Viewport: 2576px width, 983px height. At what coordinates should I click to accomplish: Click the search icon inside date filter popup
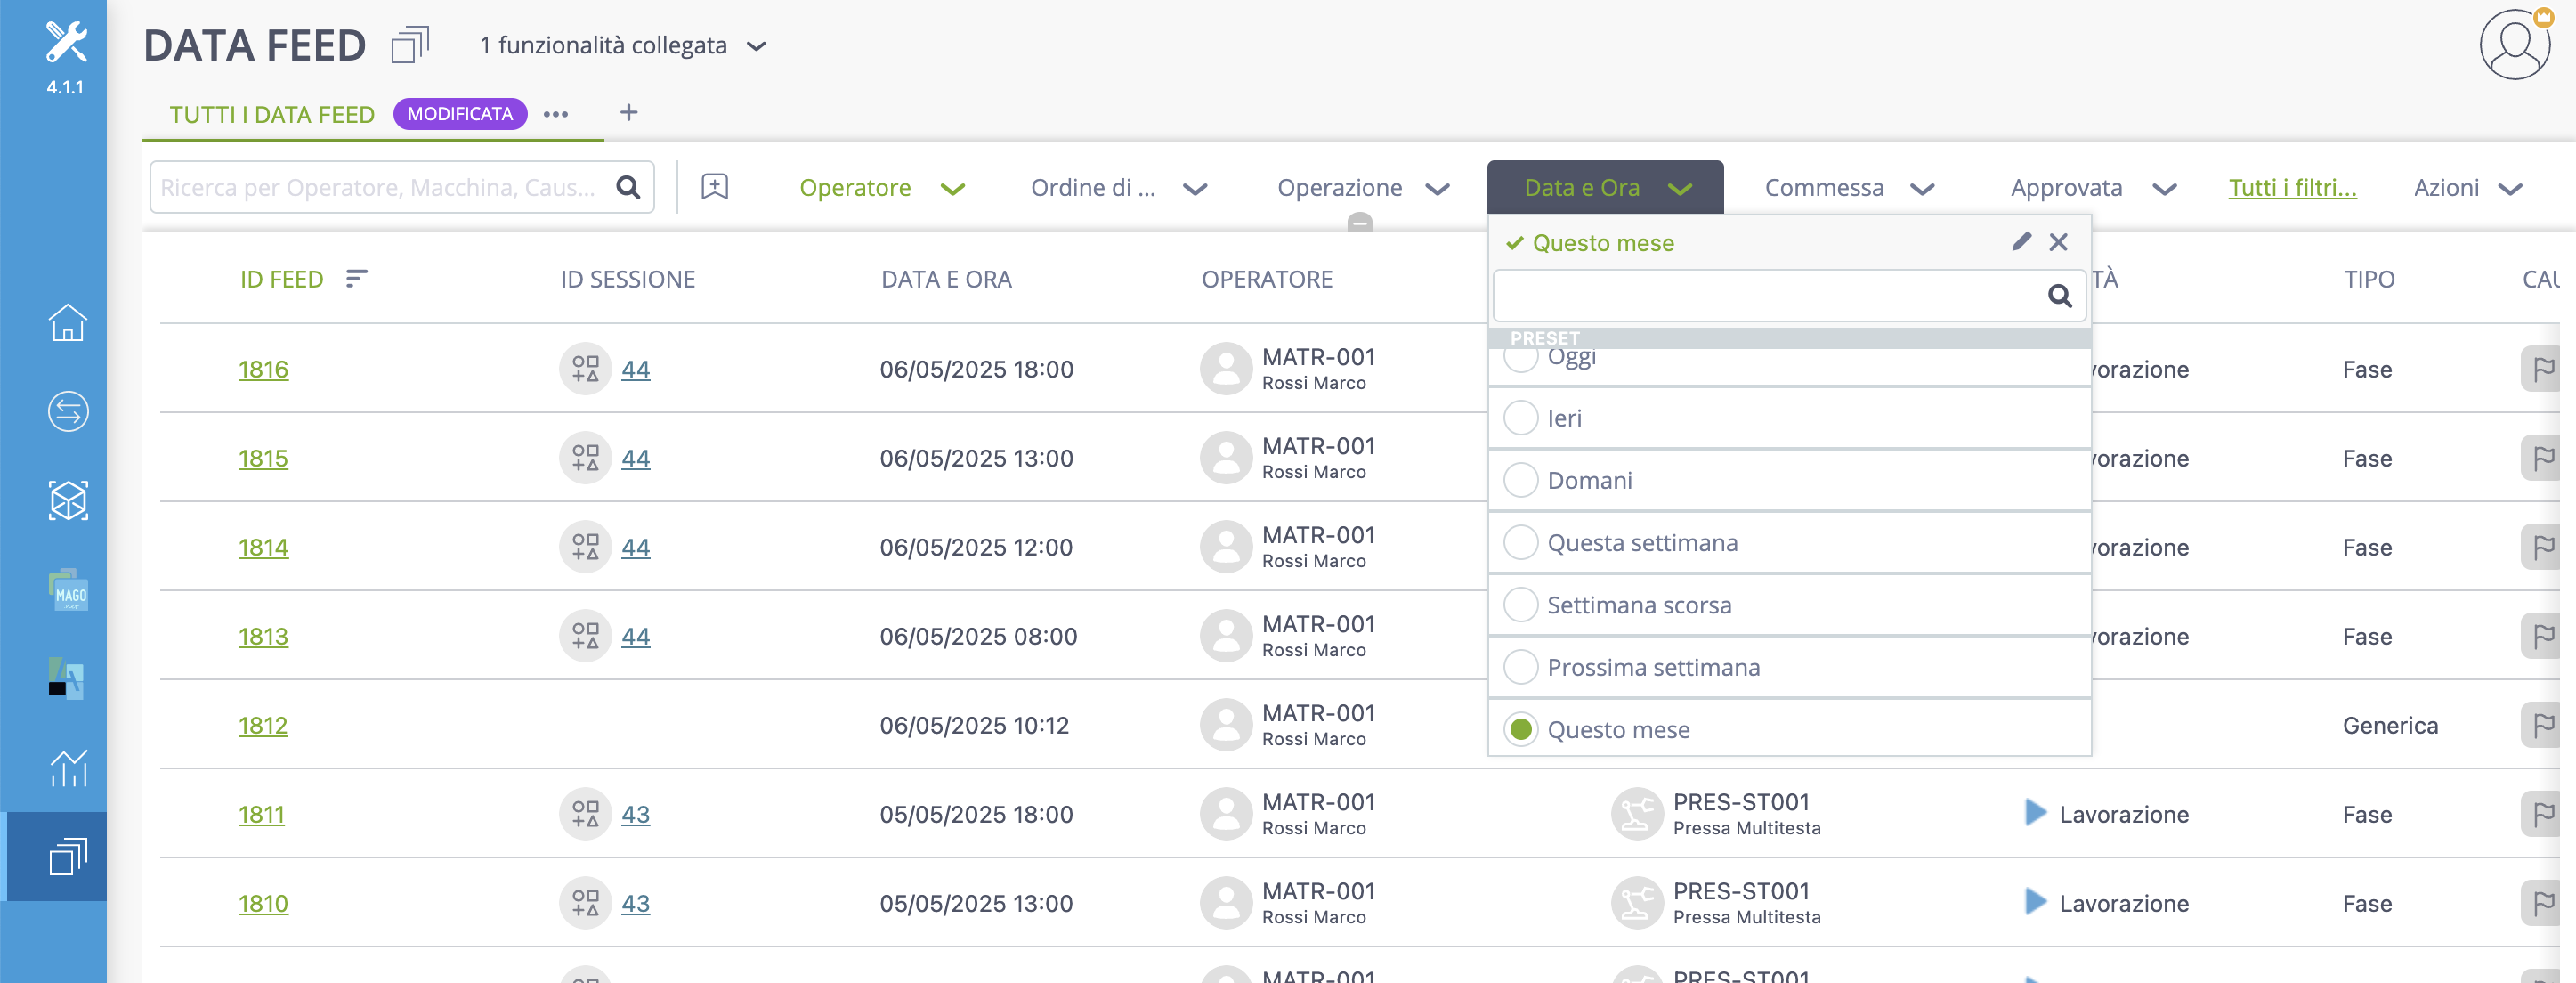2059,296
